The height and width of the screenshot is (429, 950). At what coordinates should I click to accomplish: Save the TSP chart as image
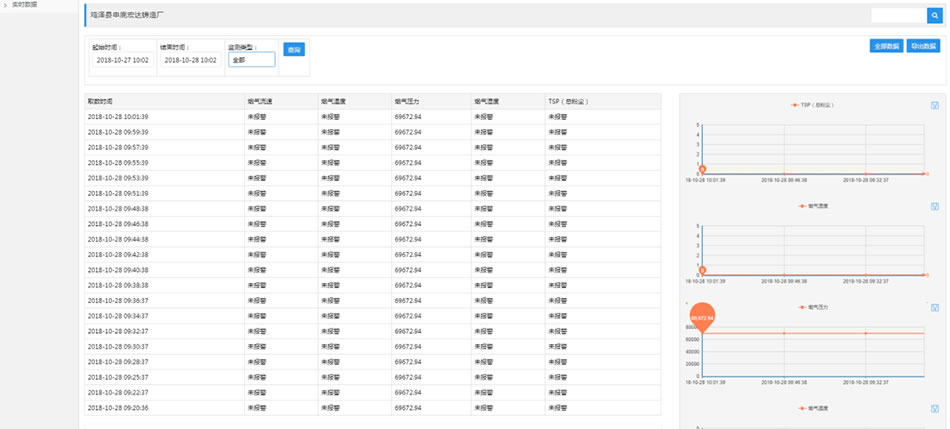pos(934,105)
